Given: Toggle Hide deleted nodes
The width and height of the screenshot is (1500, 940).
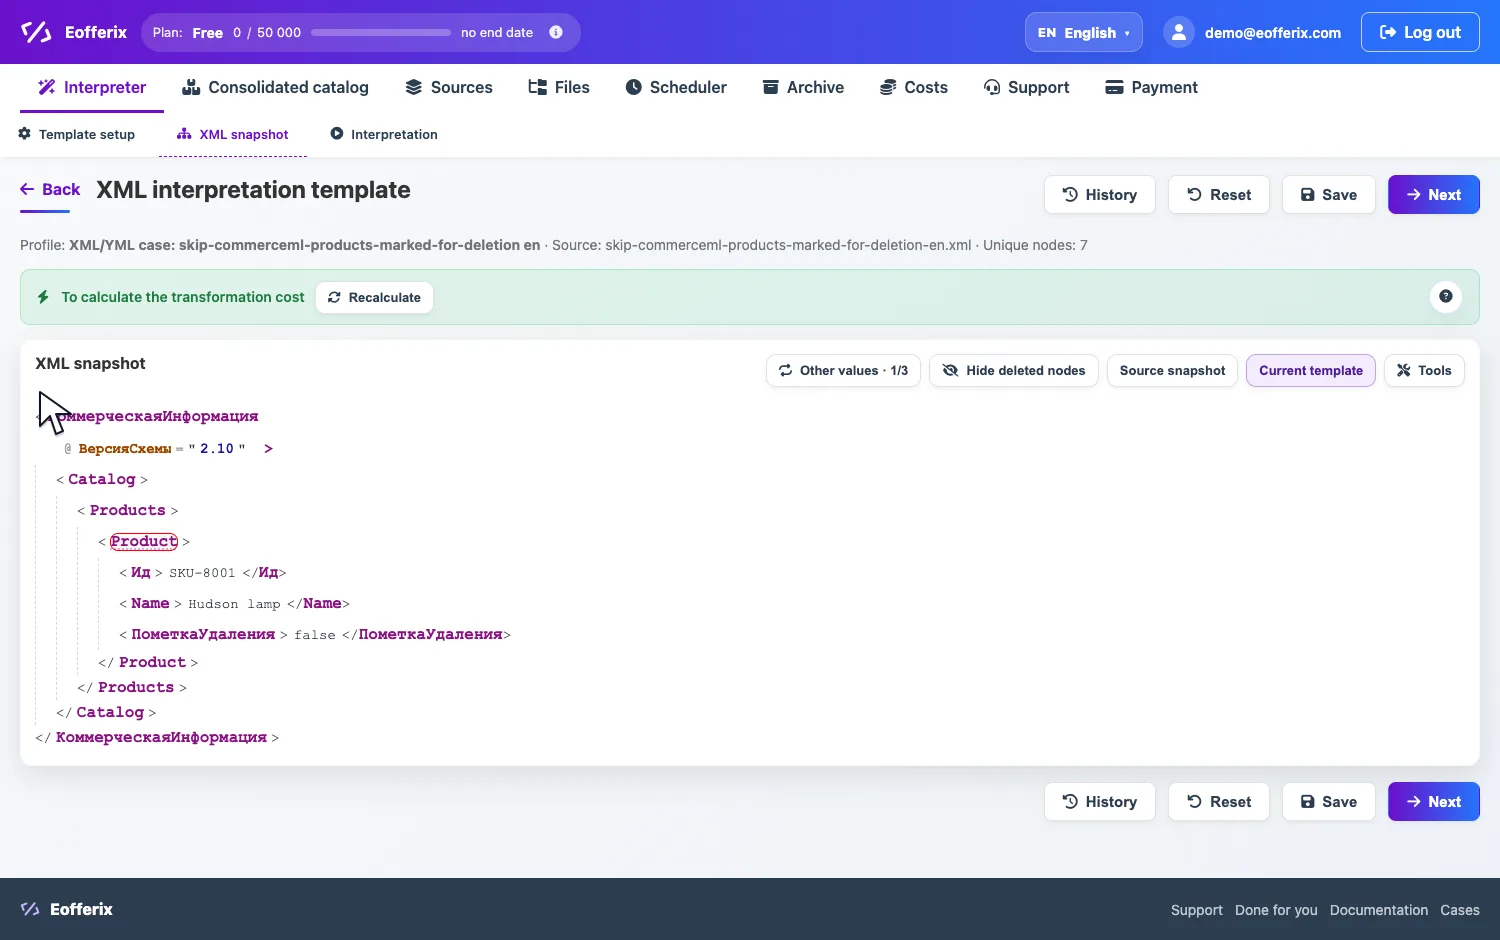Looking at the screenshot, I should coord(1014,370).
